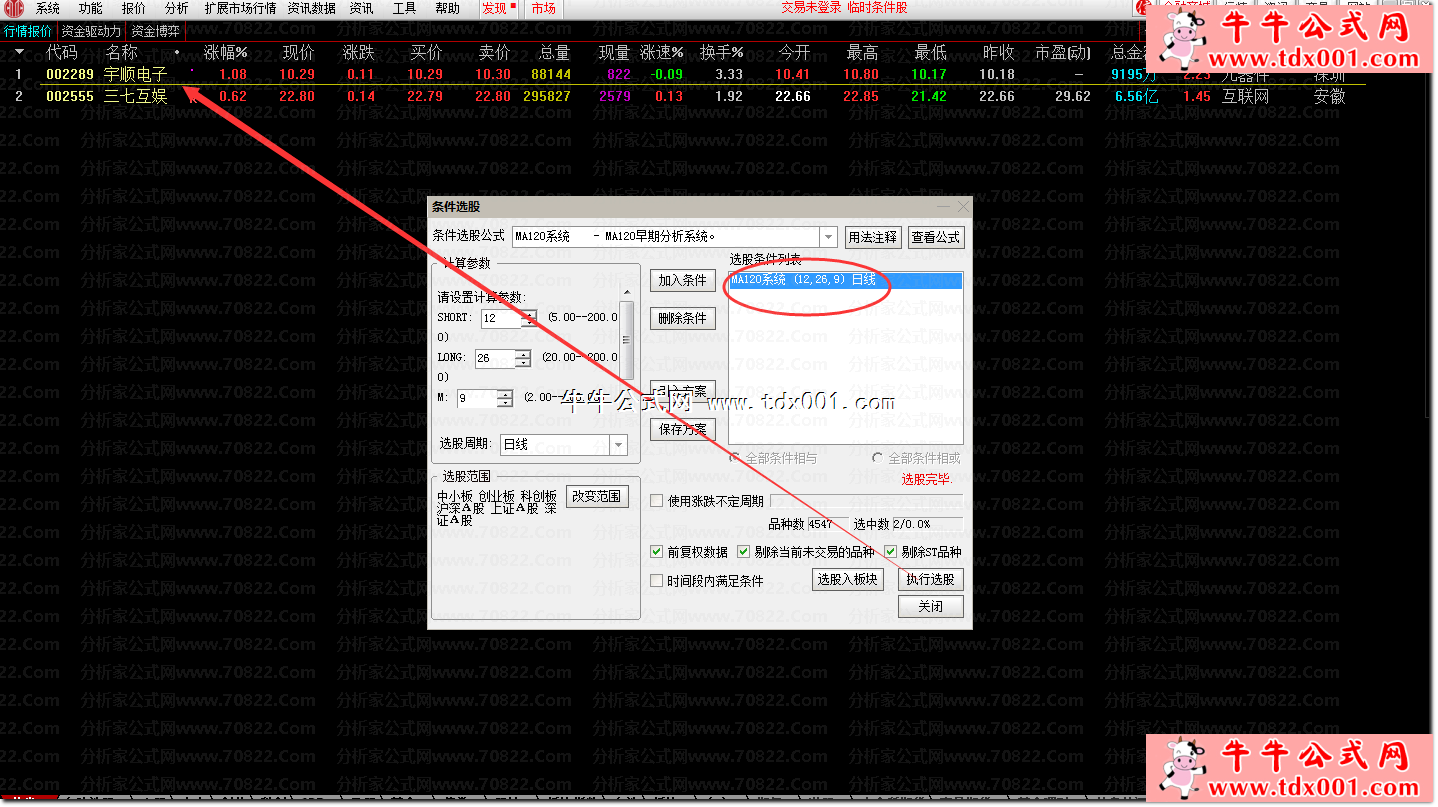Select MA120系统 (12,26,9) 日线 list entry

845,281
